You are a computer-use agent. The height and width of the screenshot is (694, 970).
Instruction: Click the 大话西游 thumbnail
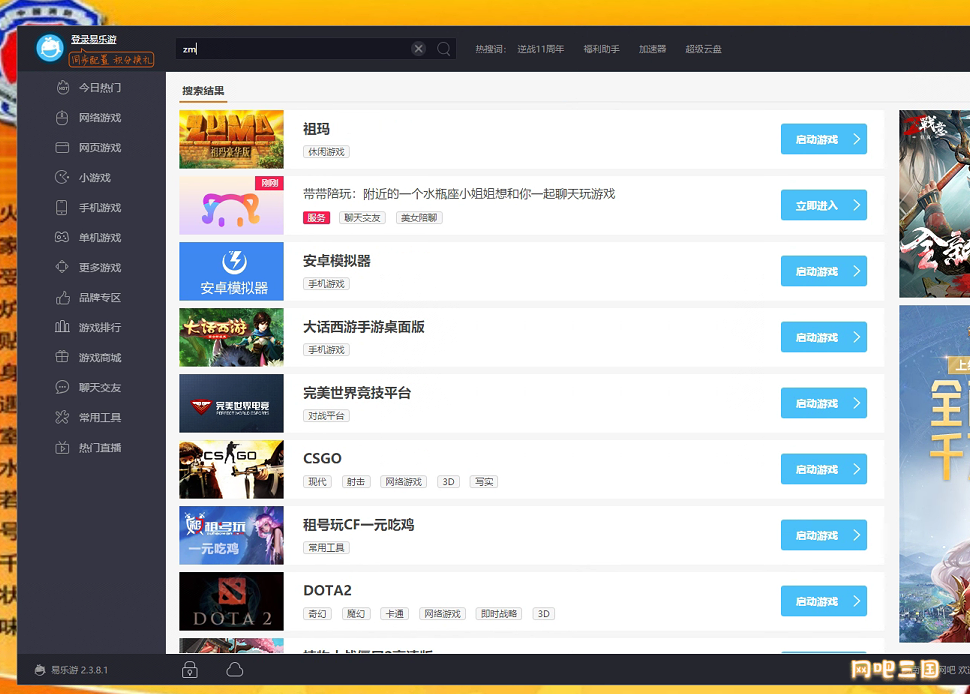tap(231, 337)
